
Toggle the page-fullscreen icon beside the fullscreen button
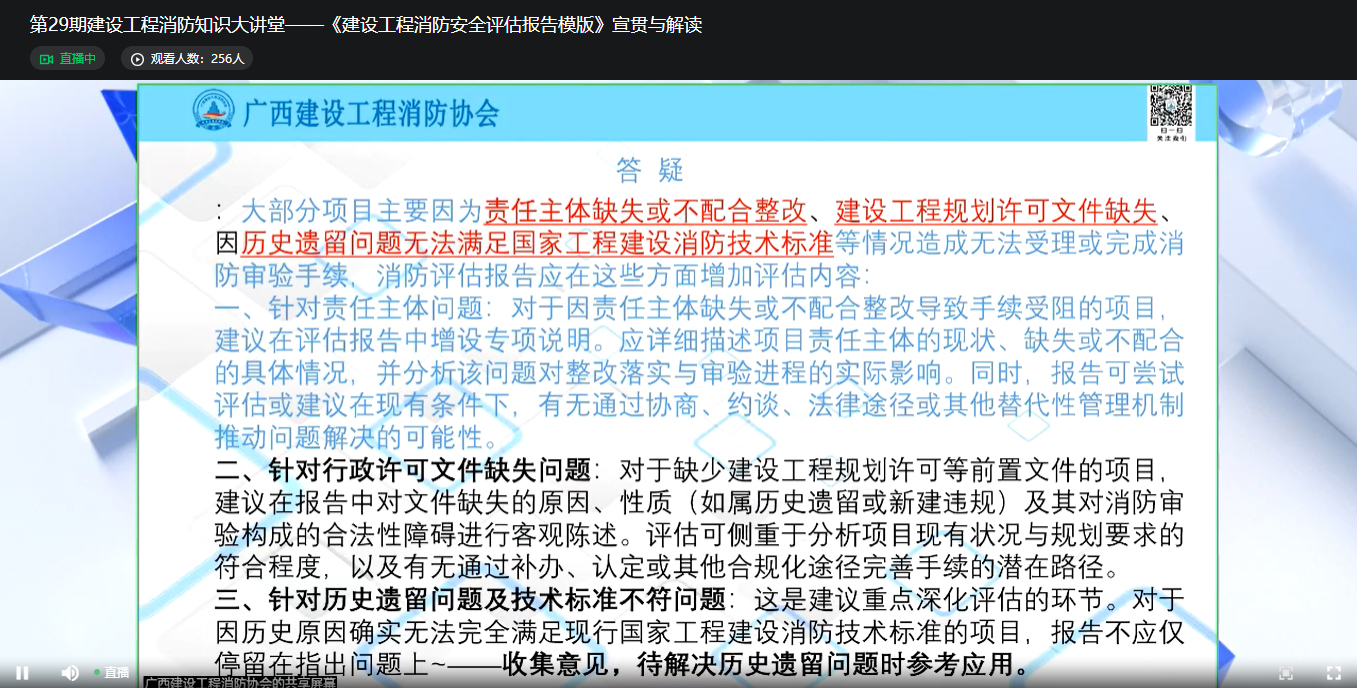coord(1286,673)
